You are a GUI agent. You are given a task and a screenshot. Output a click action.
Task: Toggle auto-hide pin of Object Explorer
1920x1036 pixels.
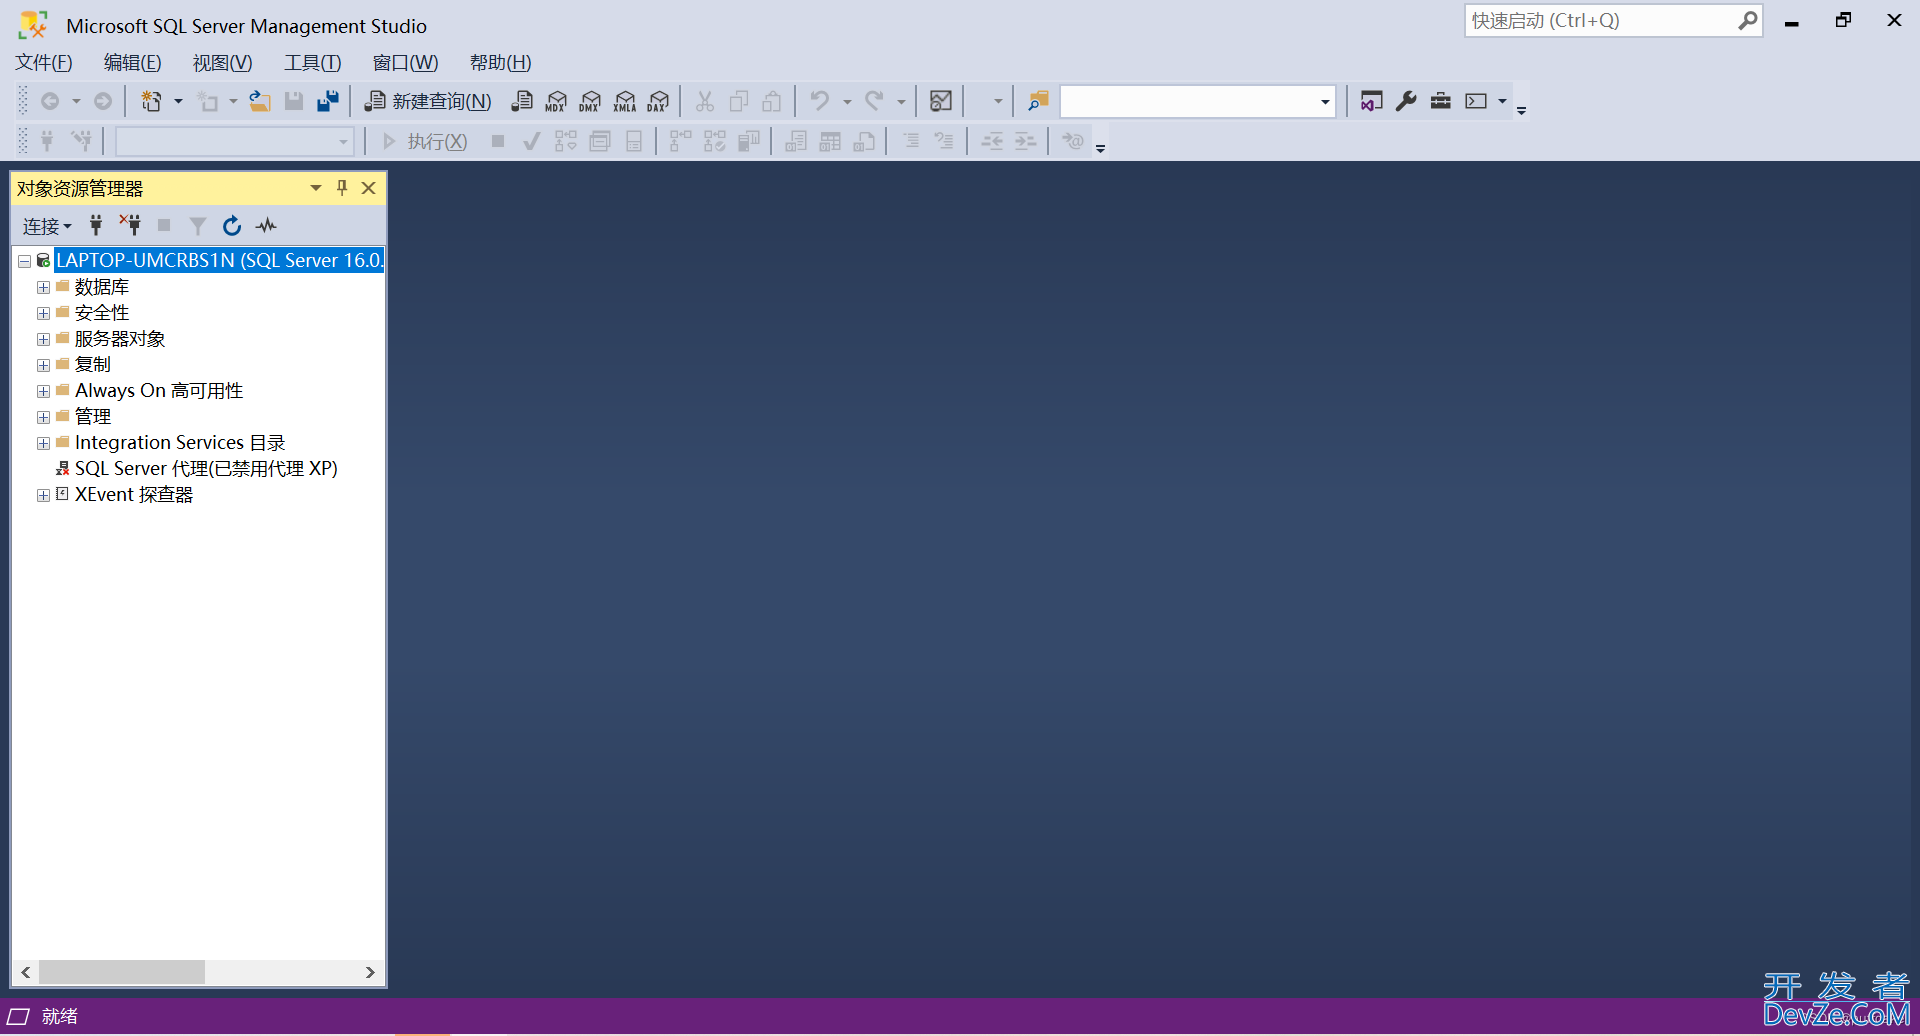[342, 188]
